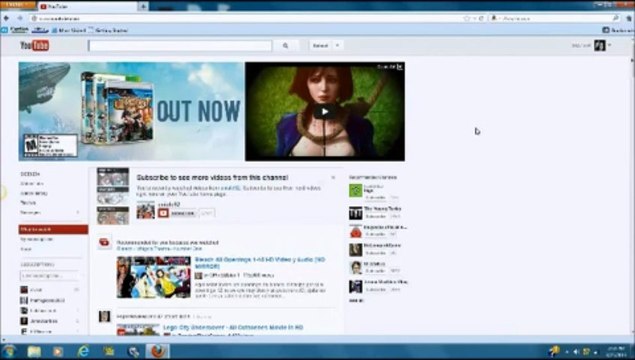
Task: Open the user avatar in the YouTube header
Action: pyautogui.click(x=600, y=45)
